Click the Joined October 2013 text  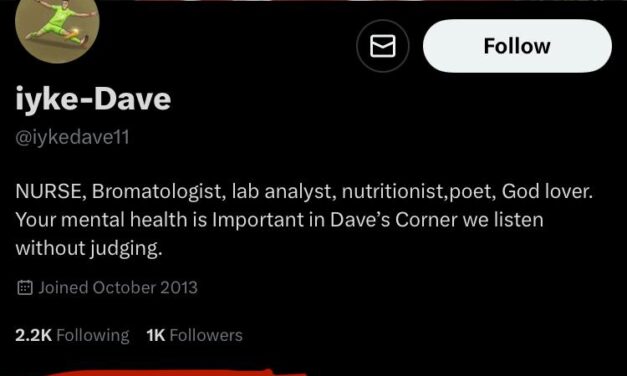[118, 288]
